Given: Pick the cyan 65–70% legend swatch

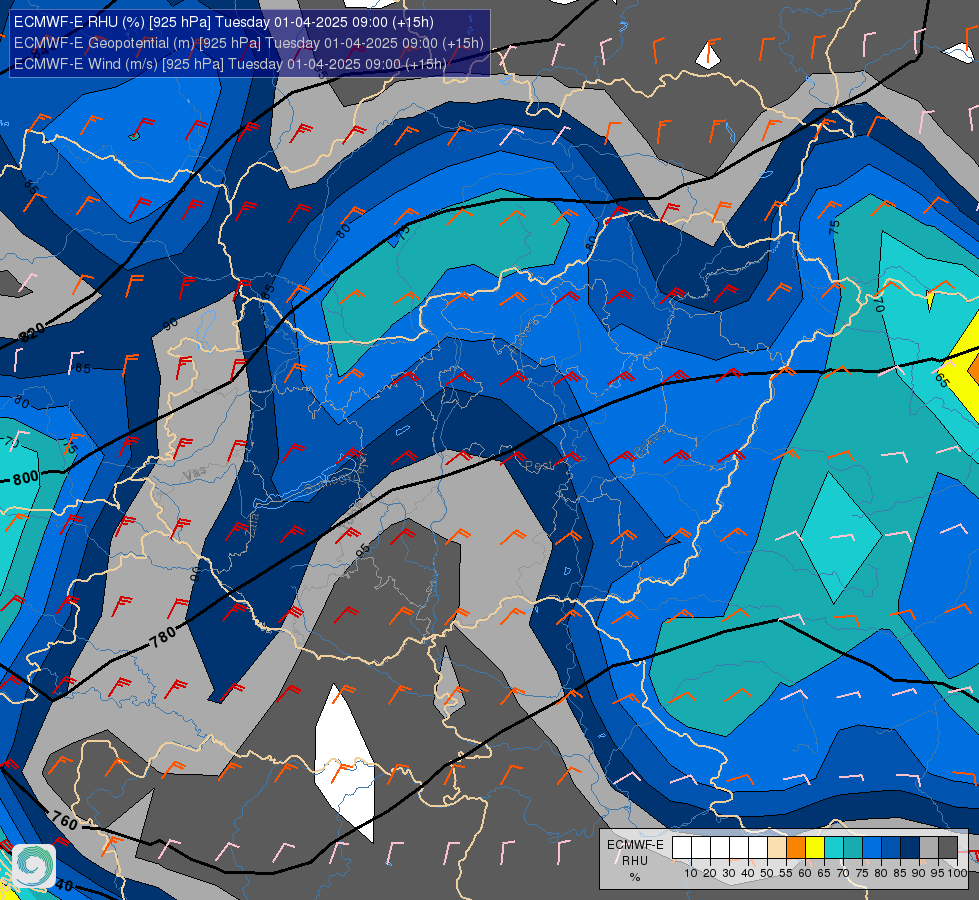Looking at the screenshot, I should click(834, 847).
